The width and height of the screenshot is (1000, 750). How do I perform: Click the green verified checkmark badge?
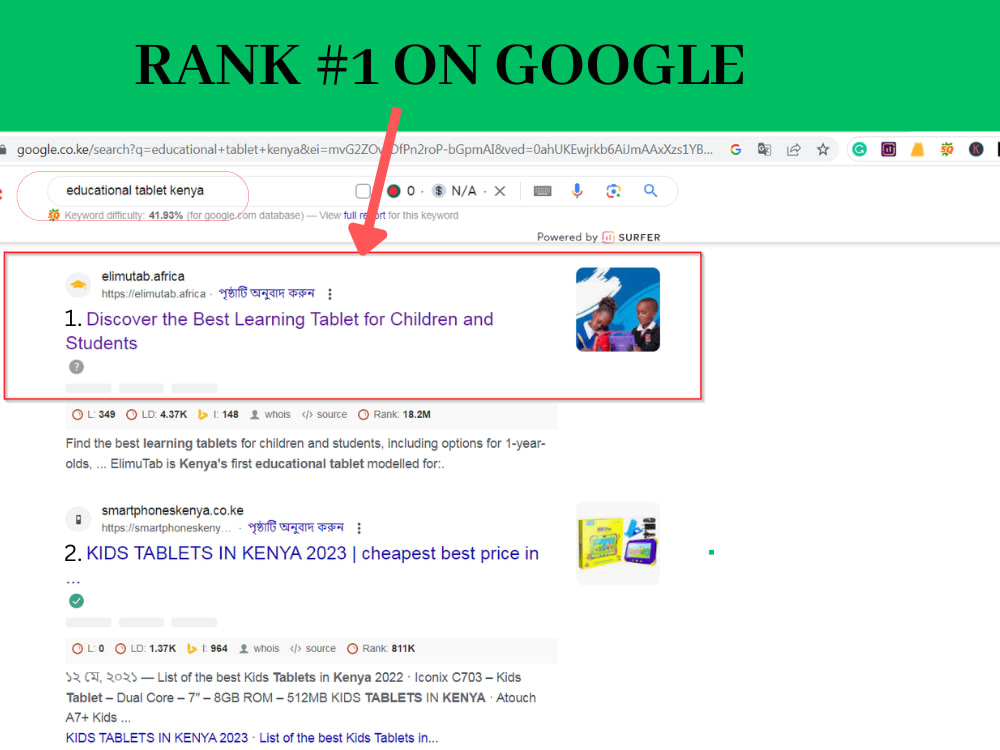[x=77, y=601]
